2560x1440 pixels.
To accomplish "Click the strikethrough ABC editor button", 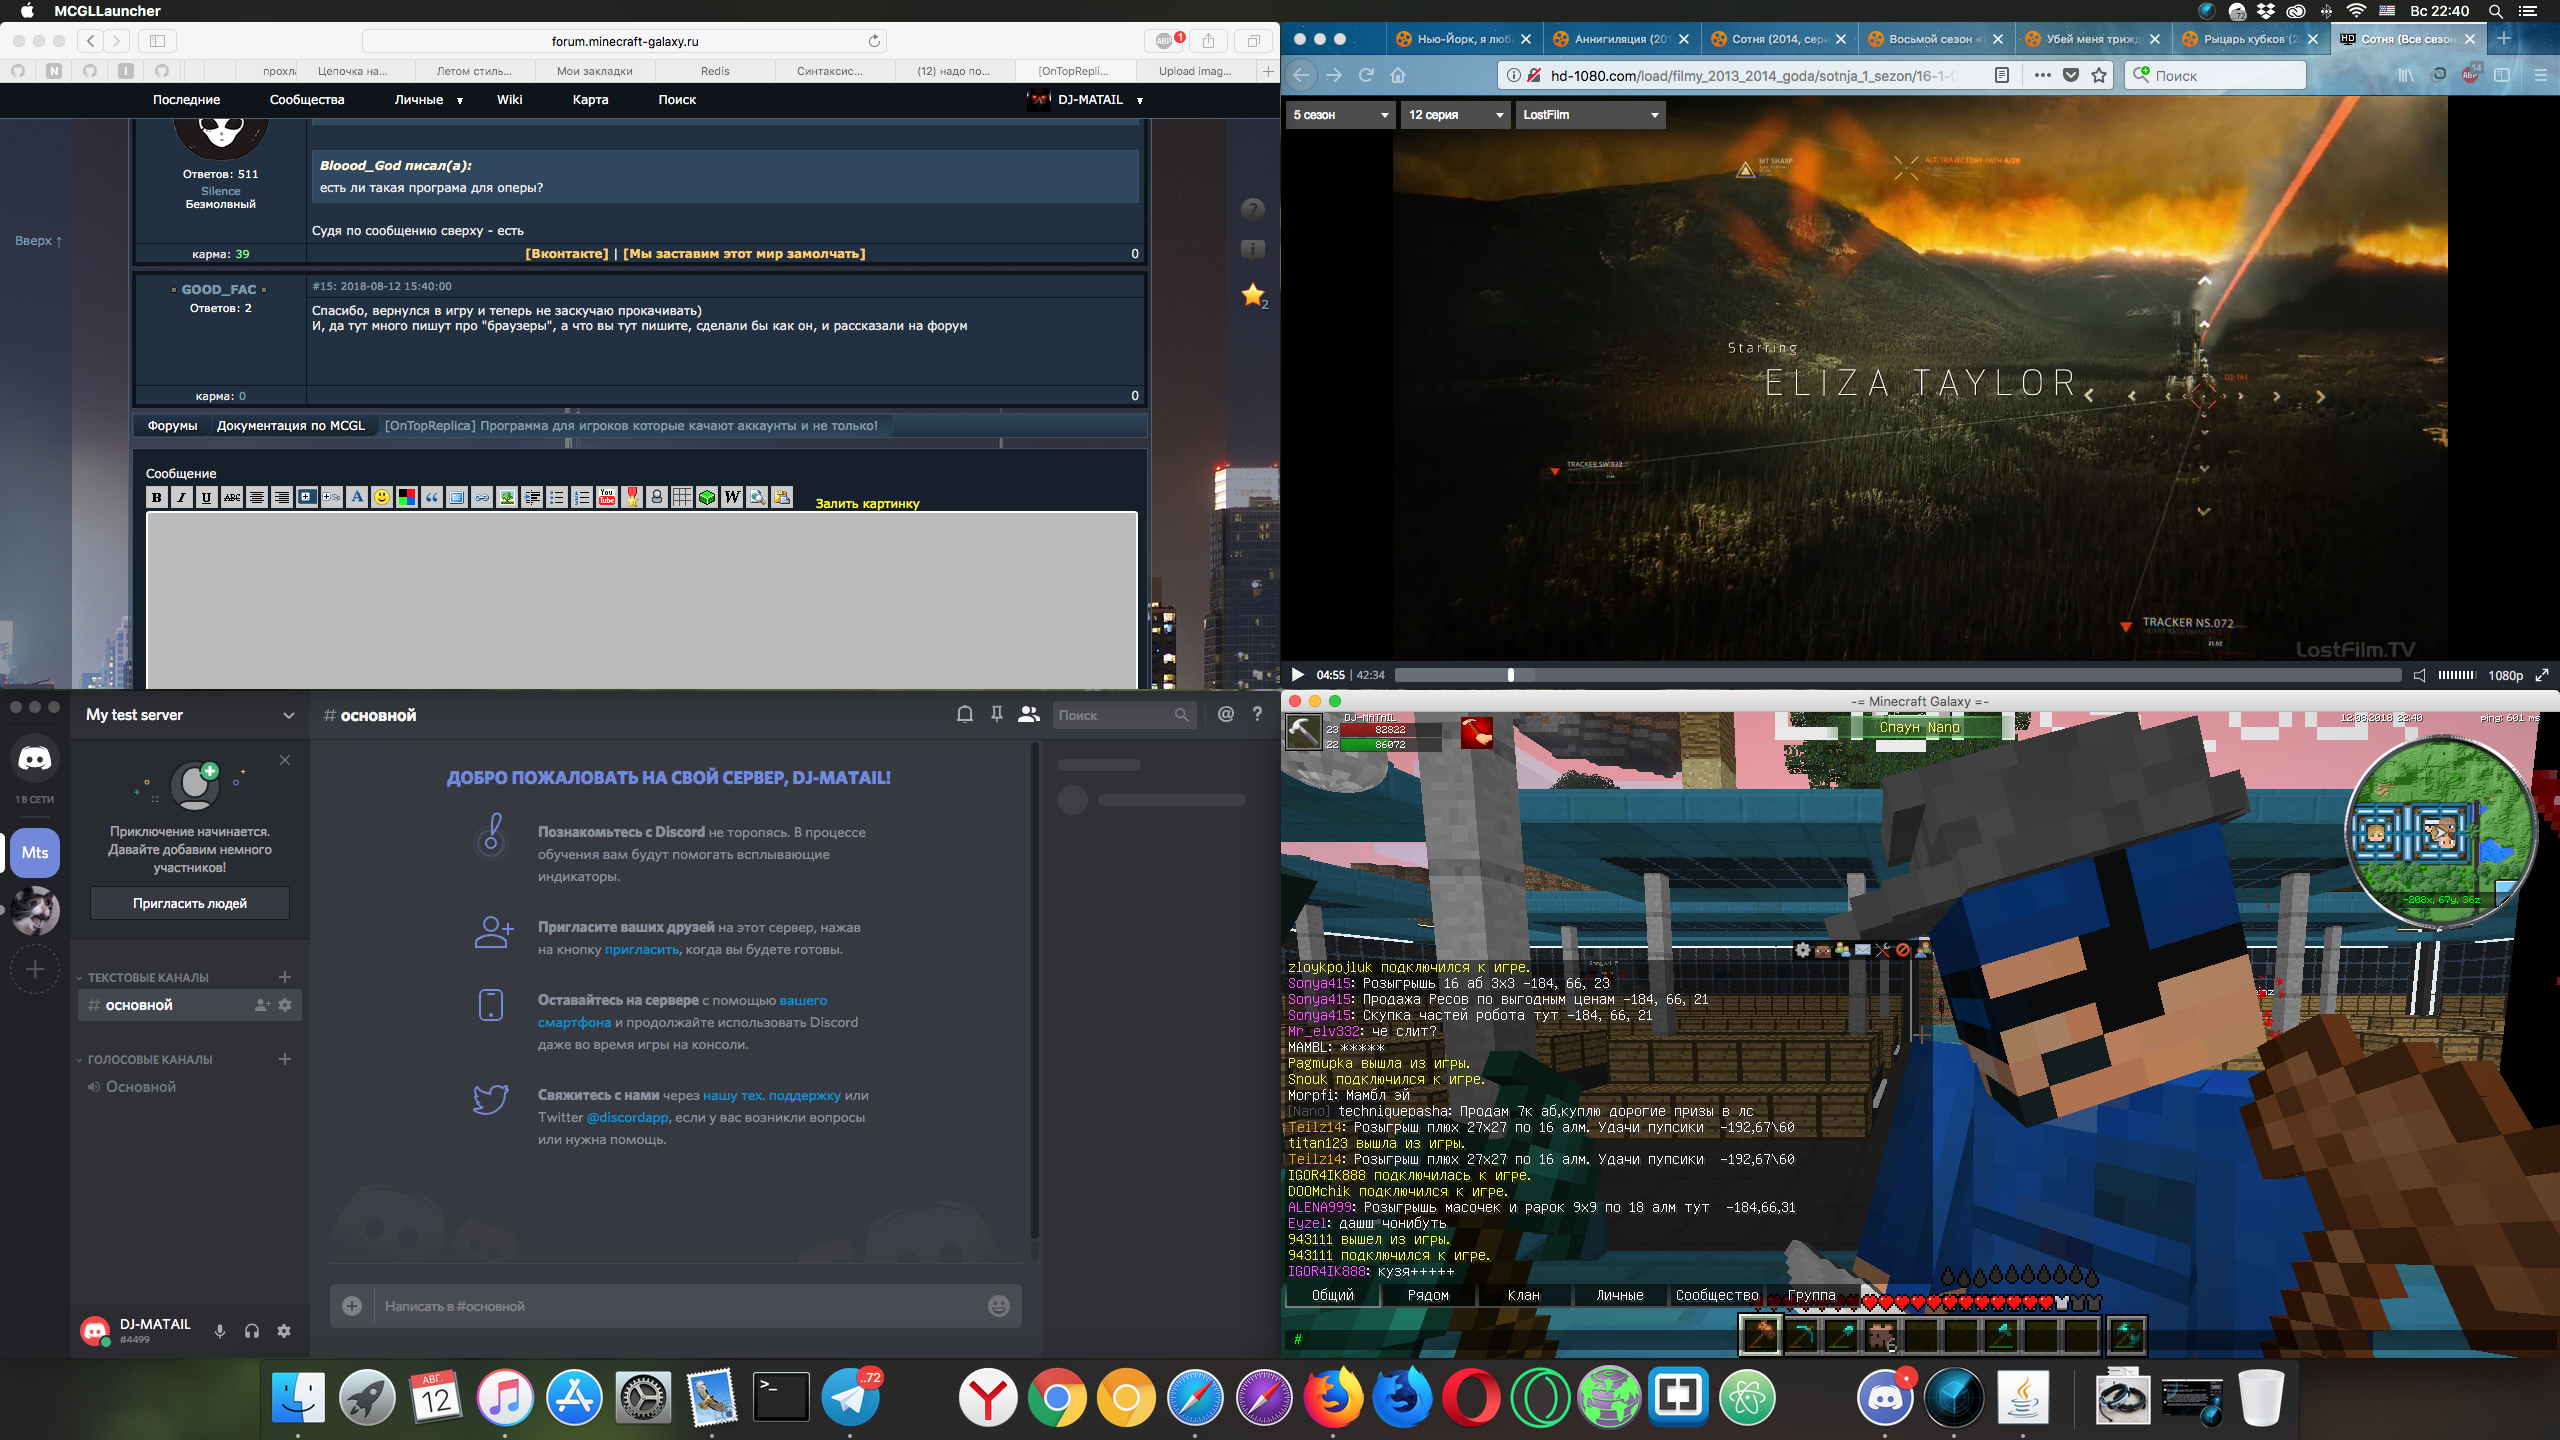I will (x=232, y=497).
